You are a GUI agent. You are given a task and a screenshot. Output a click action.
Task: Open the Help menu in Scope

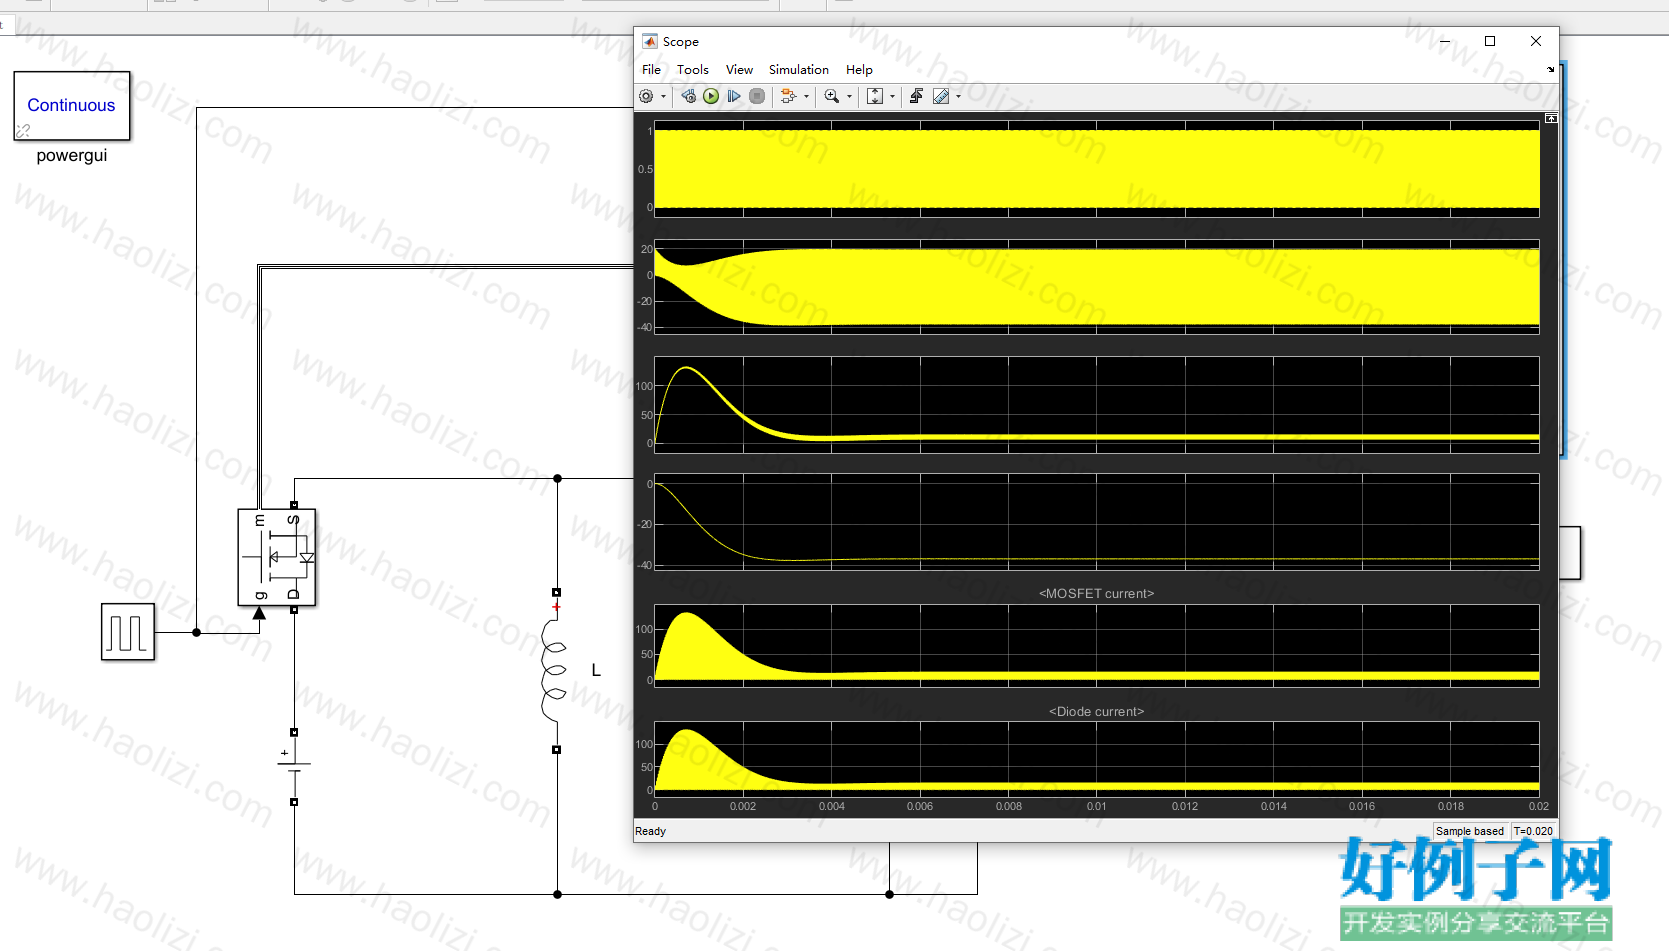[859, 69]
